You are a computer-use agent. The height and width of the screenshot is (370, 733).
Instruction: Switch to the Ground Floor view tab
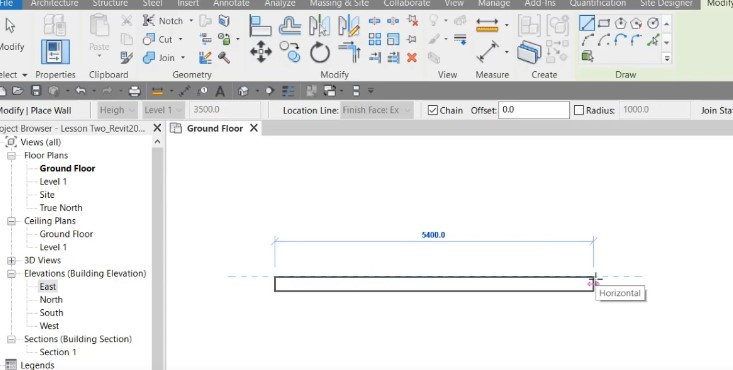coord(215,128)
